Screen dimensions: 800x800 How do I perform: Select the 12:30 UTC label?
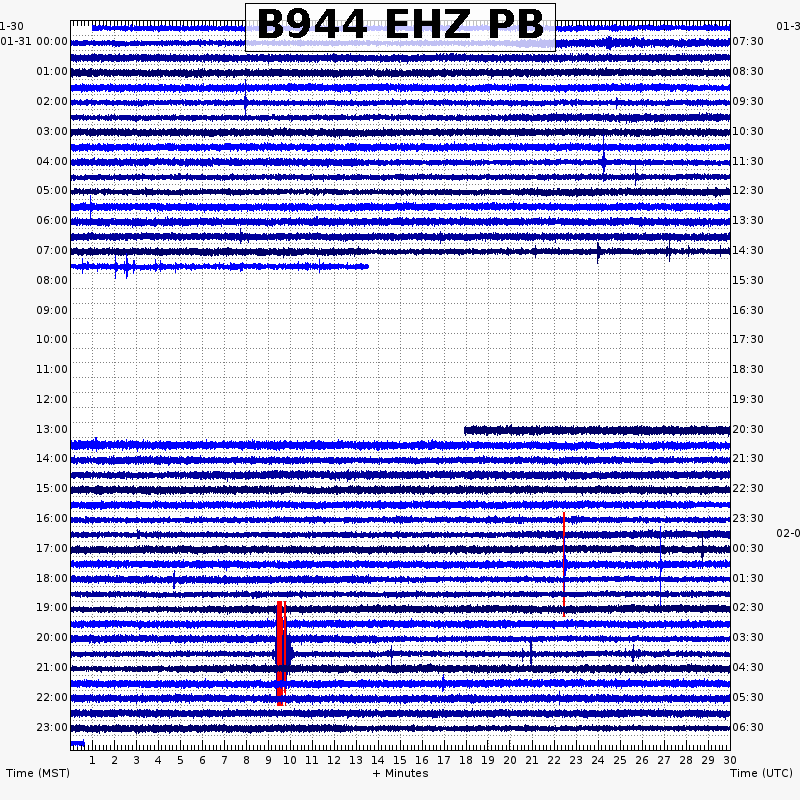[x=748, y=190]
